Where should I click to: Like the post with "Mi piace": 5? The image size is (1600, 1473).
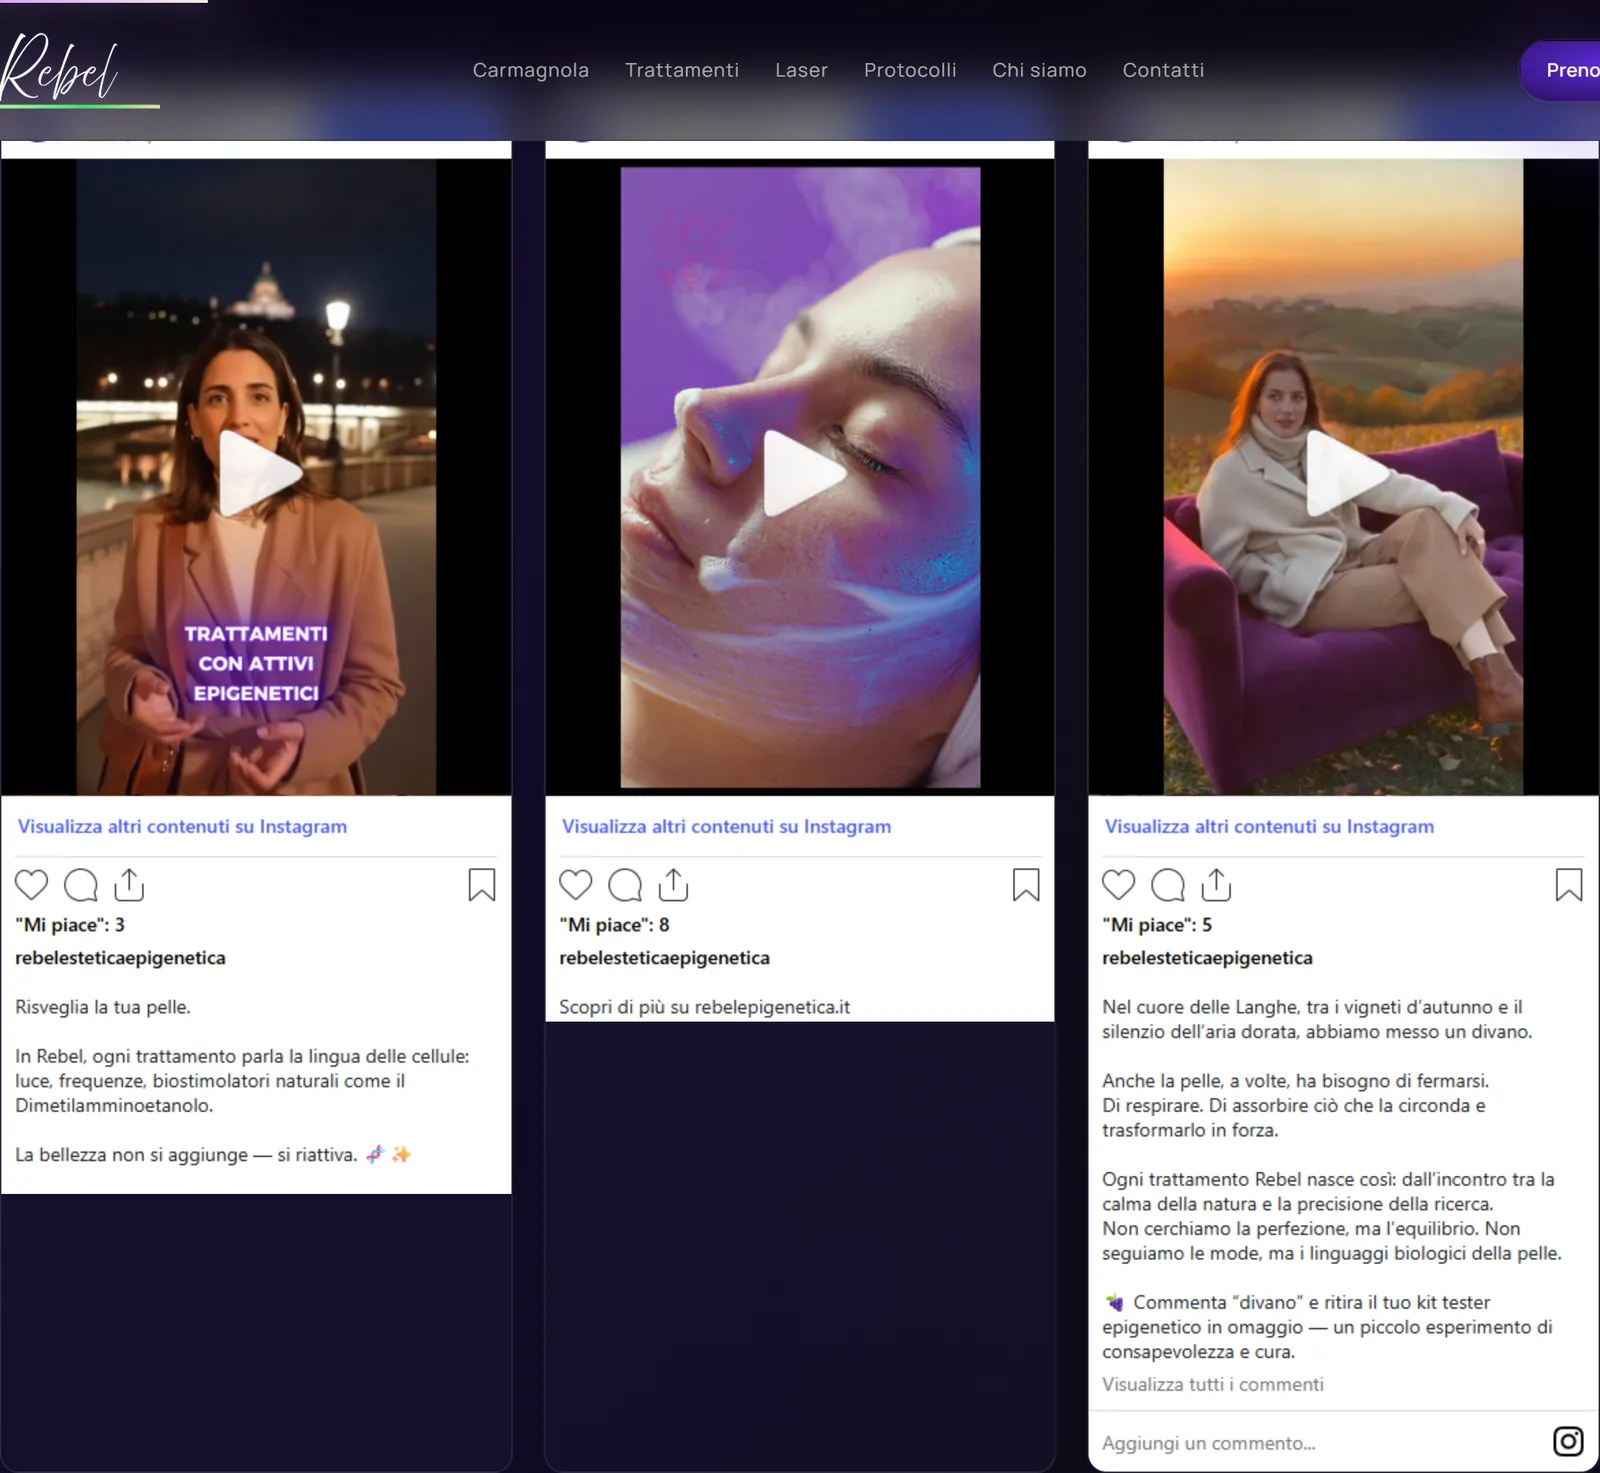tap(1118, 885)
